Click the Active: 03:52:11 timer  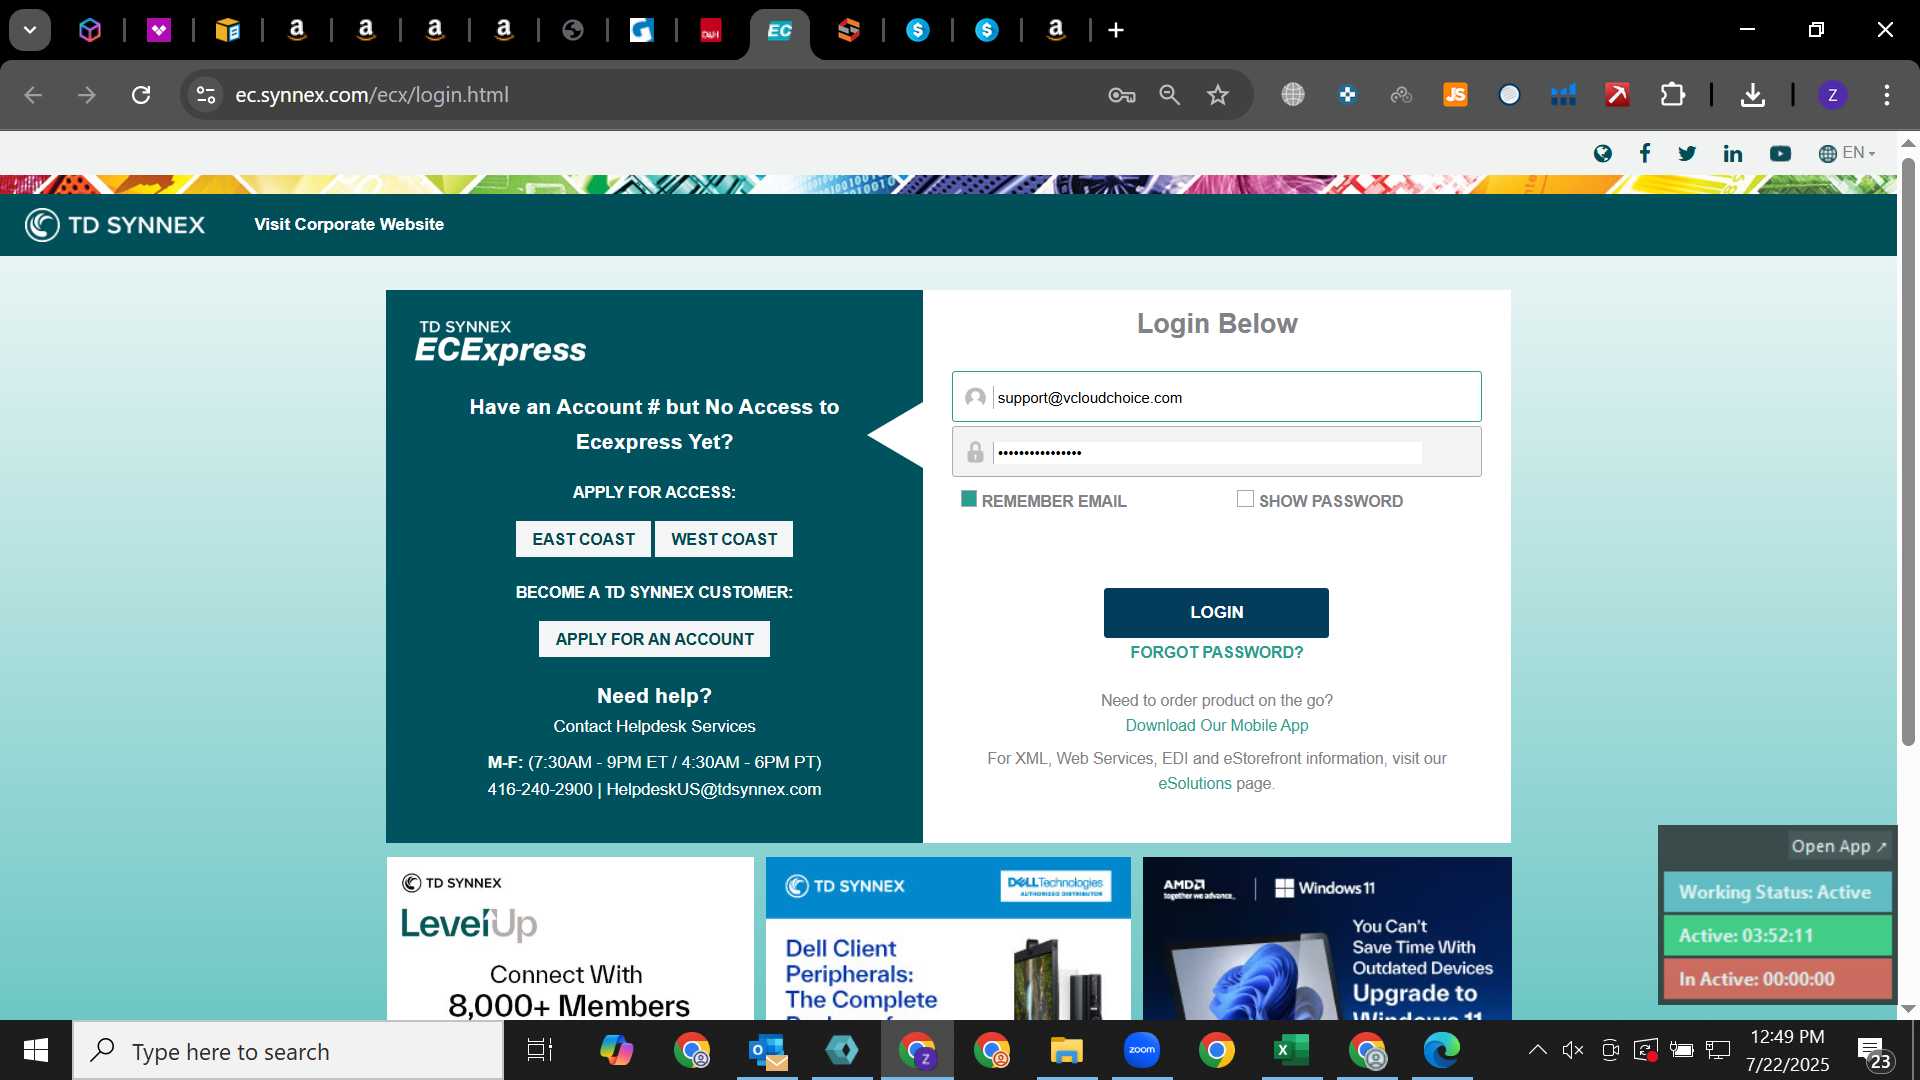1777,936
